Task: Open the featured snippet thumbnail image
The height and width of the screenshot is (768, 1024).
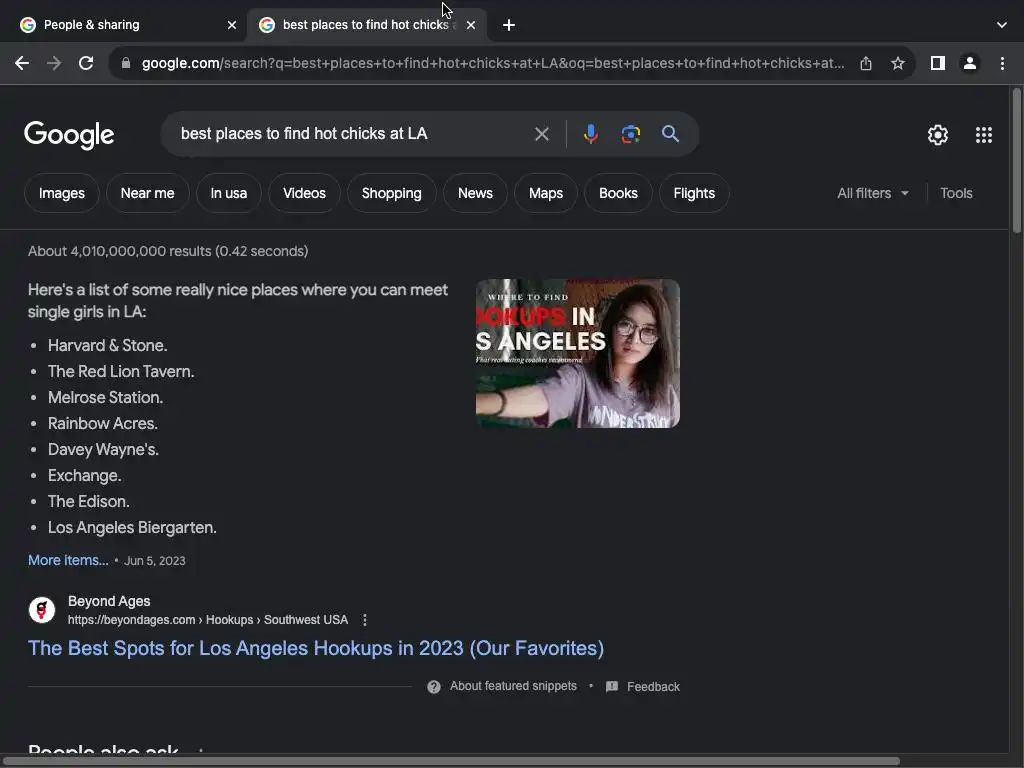Action: (578, 353)
